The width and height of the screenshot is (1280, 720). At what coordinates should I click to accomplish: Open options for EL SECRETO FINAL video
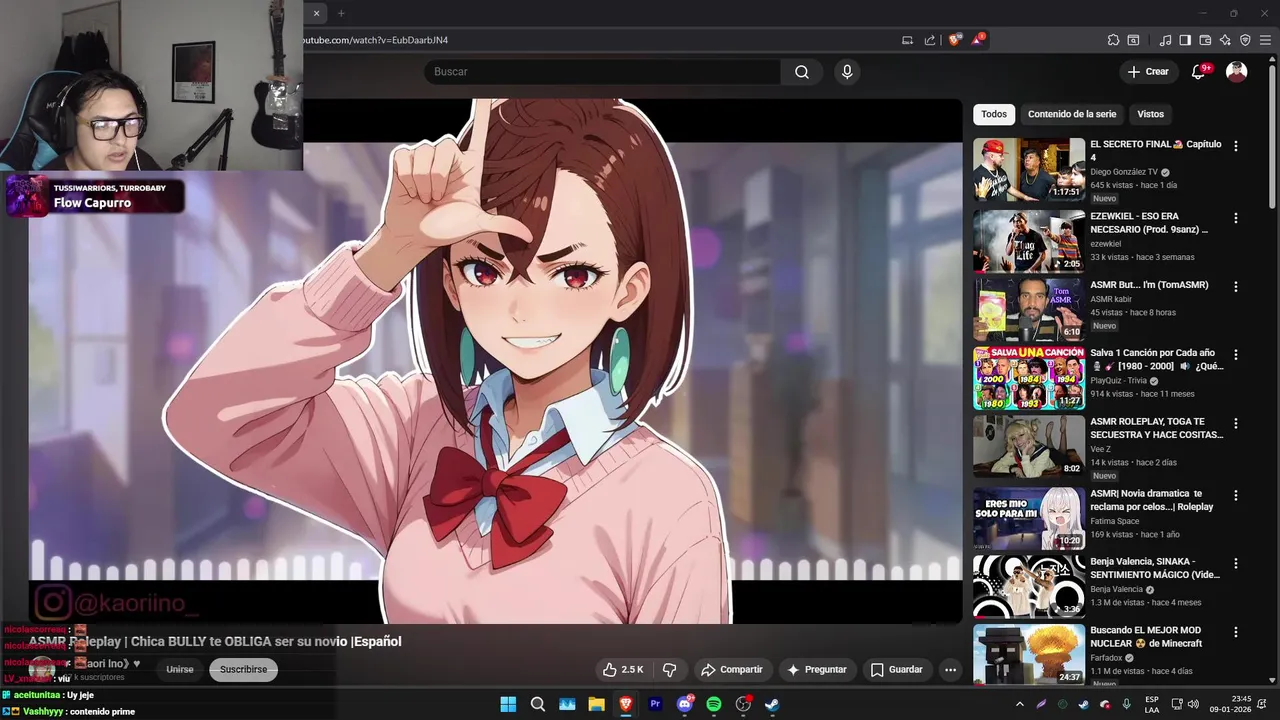1236,146
